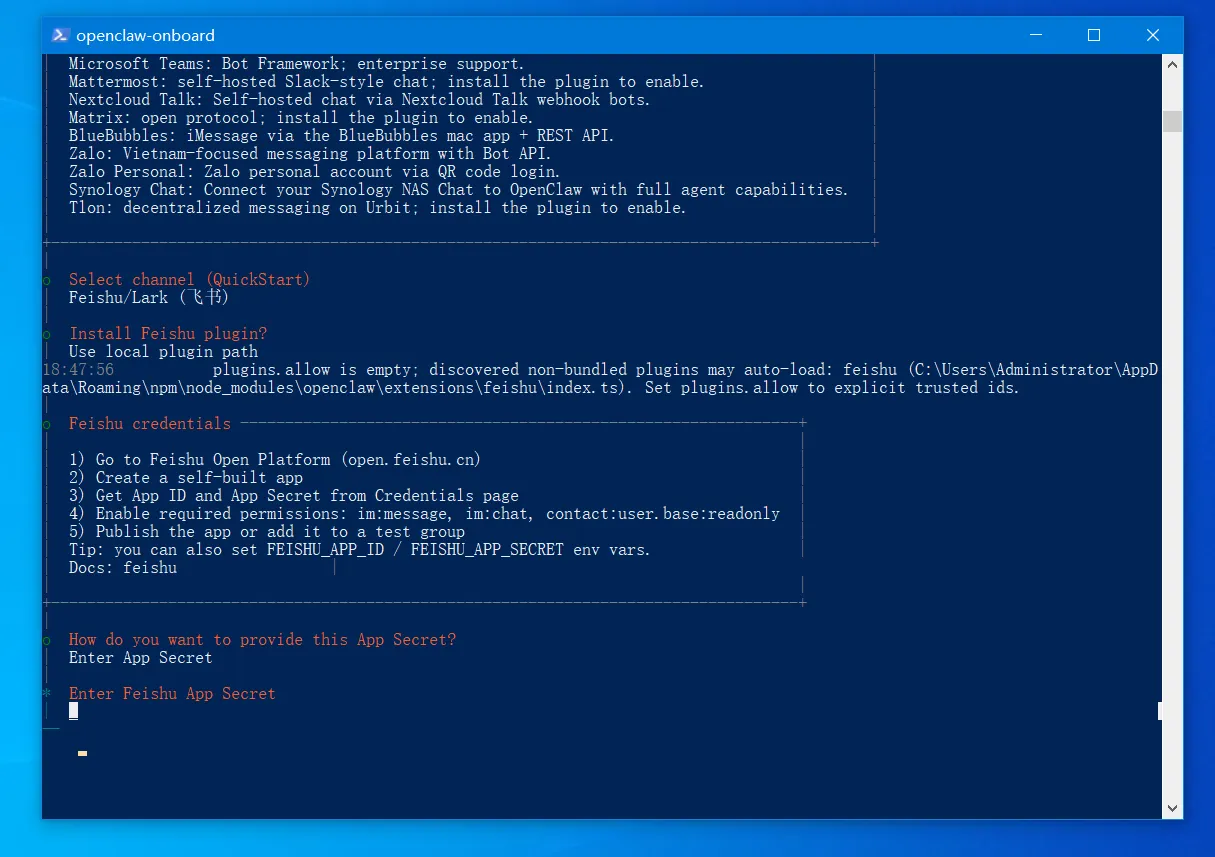1215x857 pixels.
Task: Close the openclaw-onboard terminal window
Action: pos(1153,35)
